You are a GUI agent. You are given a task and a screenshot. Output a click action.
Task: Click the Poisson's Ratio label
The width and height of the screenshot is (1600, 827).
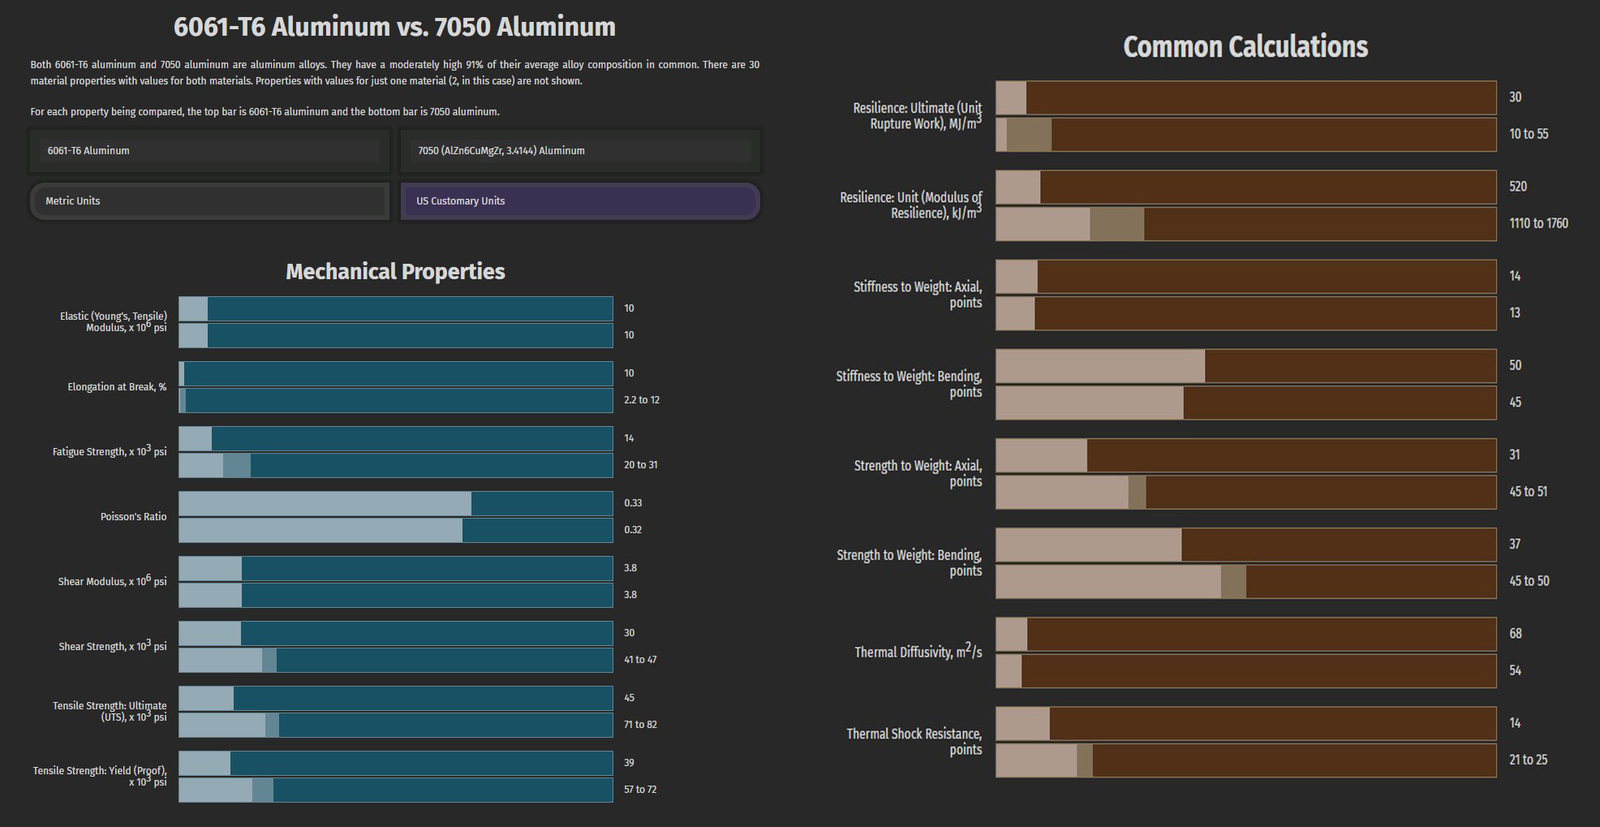tap(133, 517)
